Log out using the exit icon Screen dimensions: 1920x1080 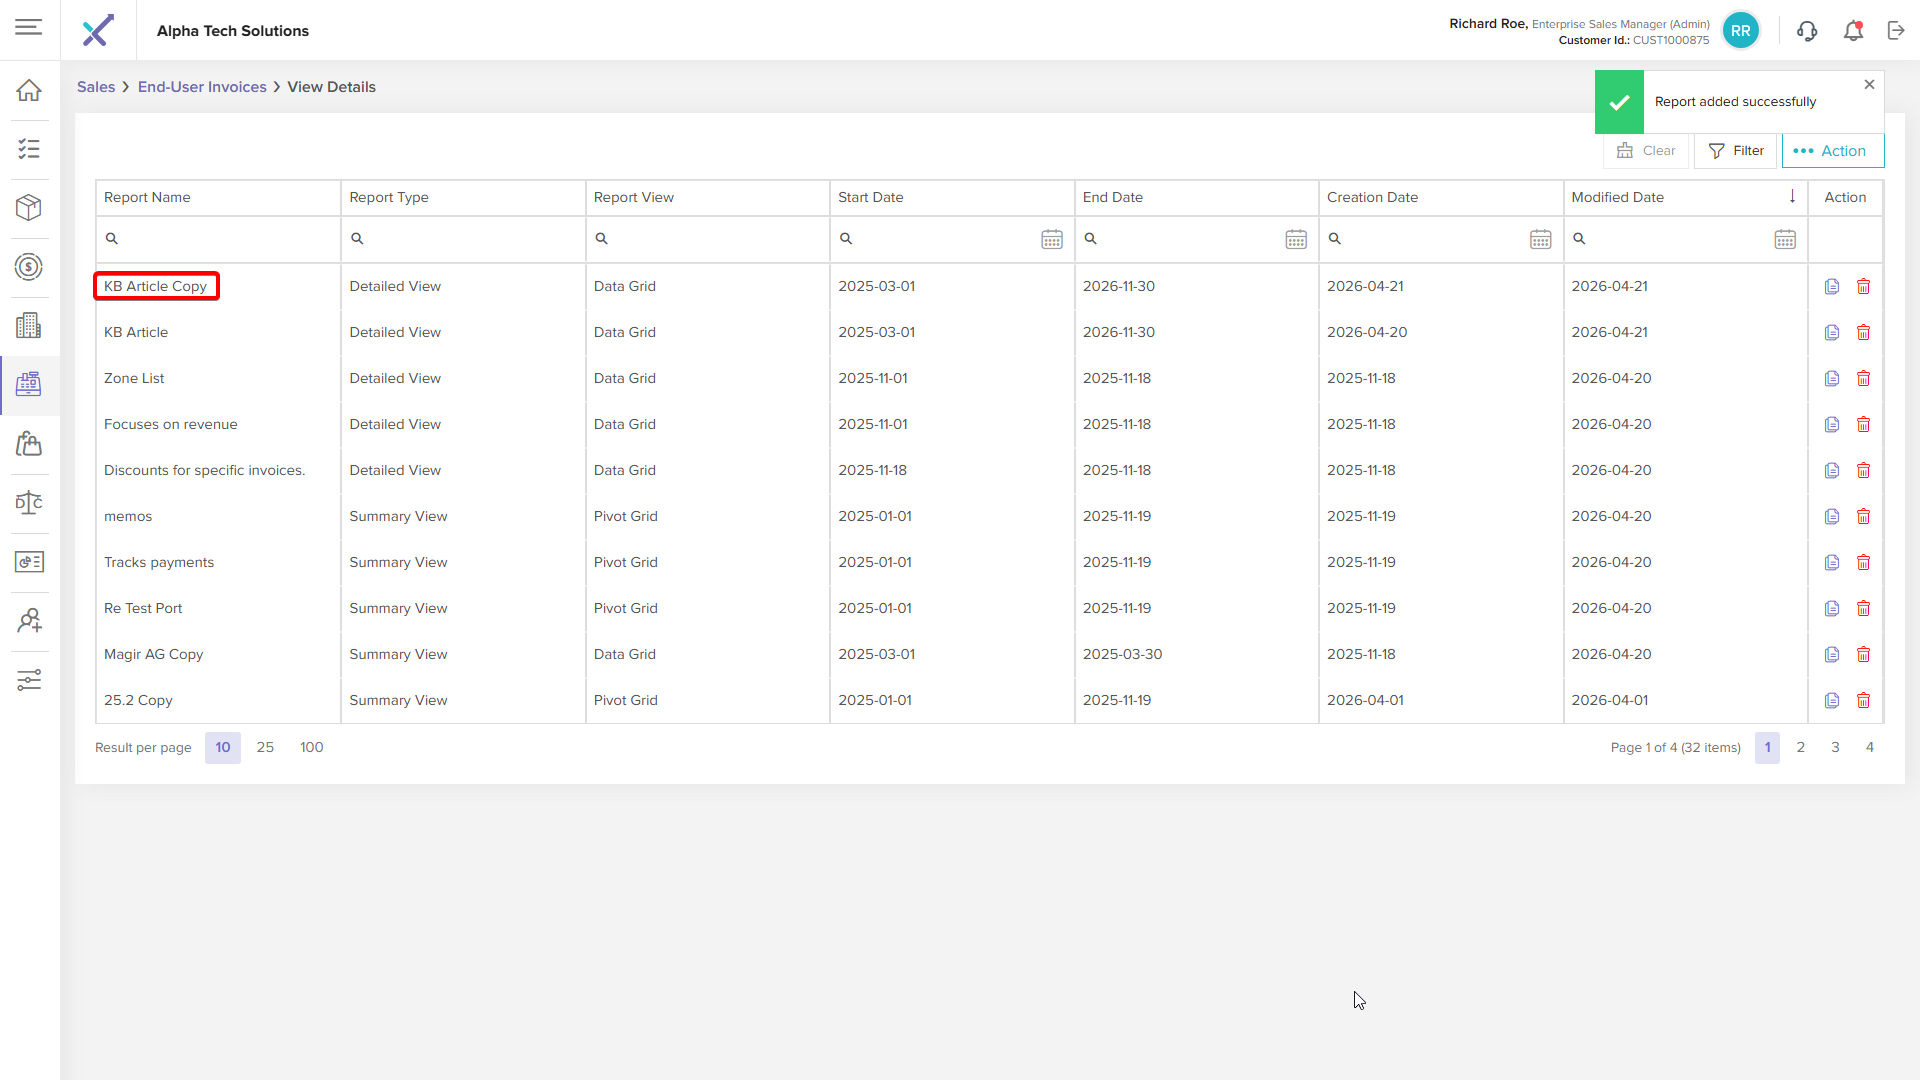(x=1896, y=31)
